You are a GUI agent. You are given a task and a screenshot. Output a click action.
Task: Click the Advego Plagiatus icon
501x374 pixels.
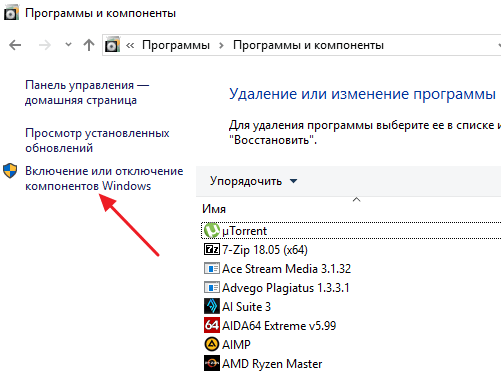212,287
